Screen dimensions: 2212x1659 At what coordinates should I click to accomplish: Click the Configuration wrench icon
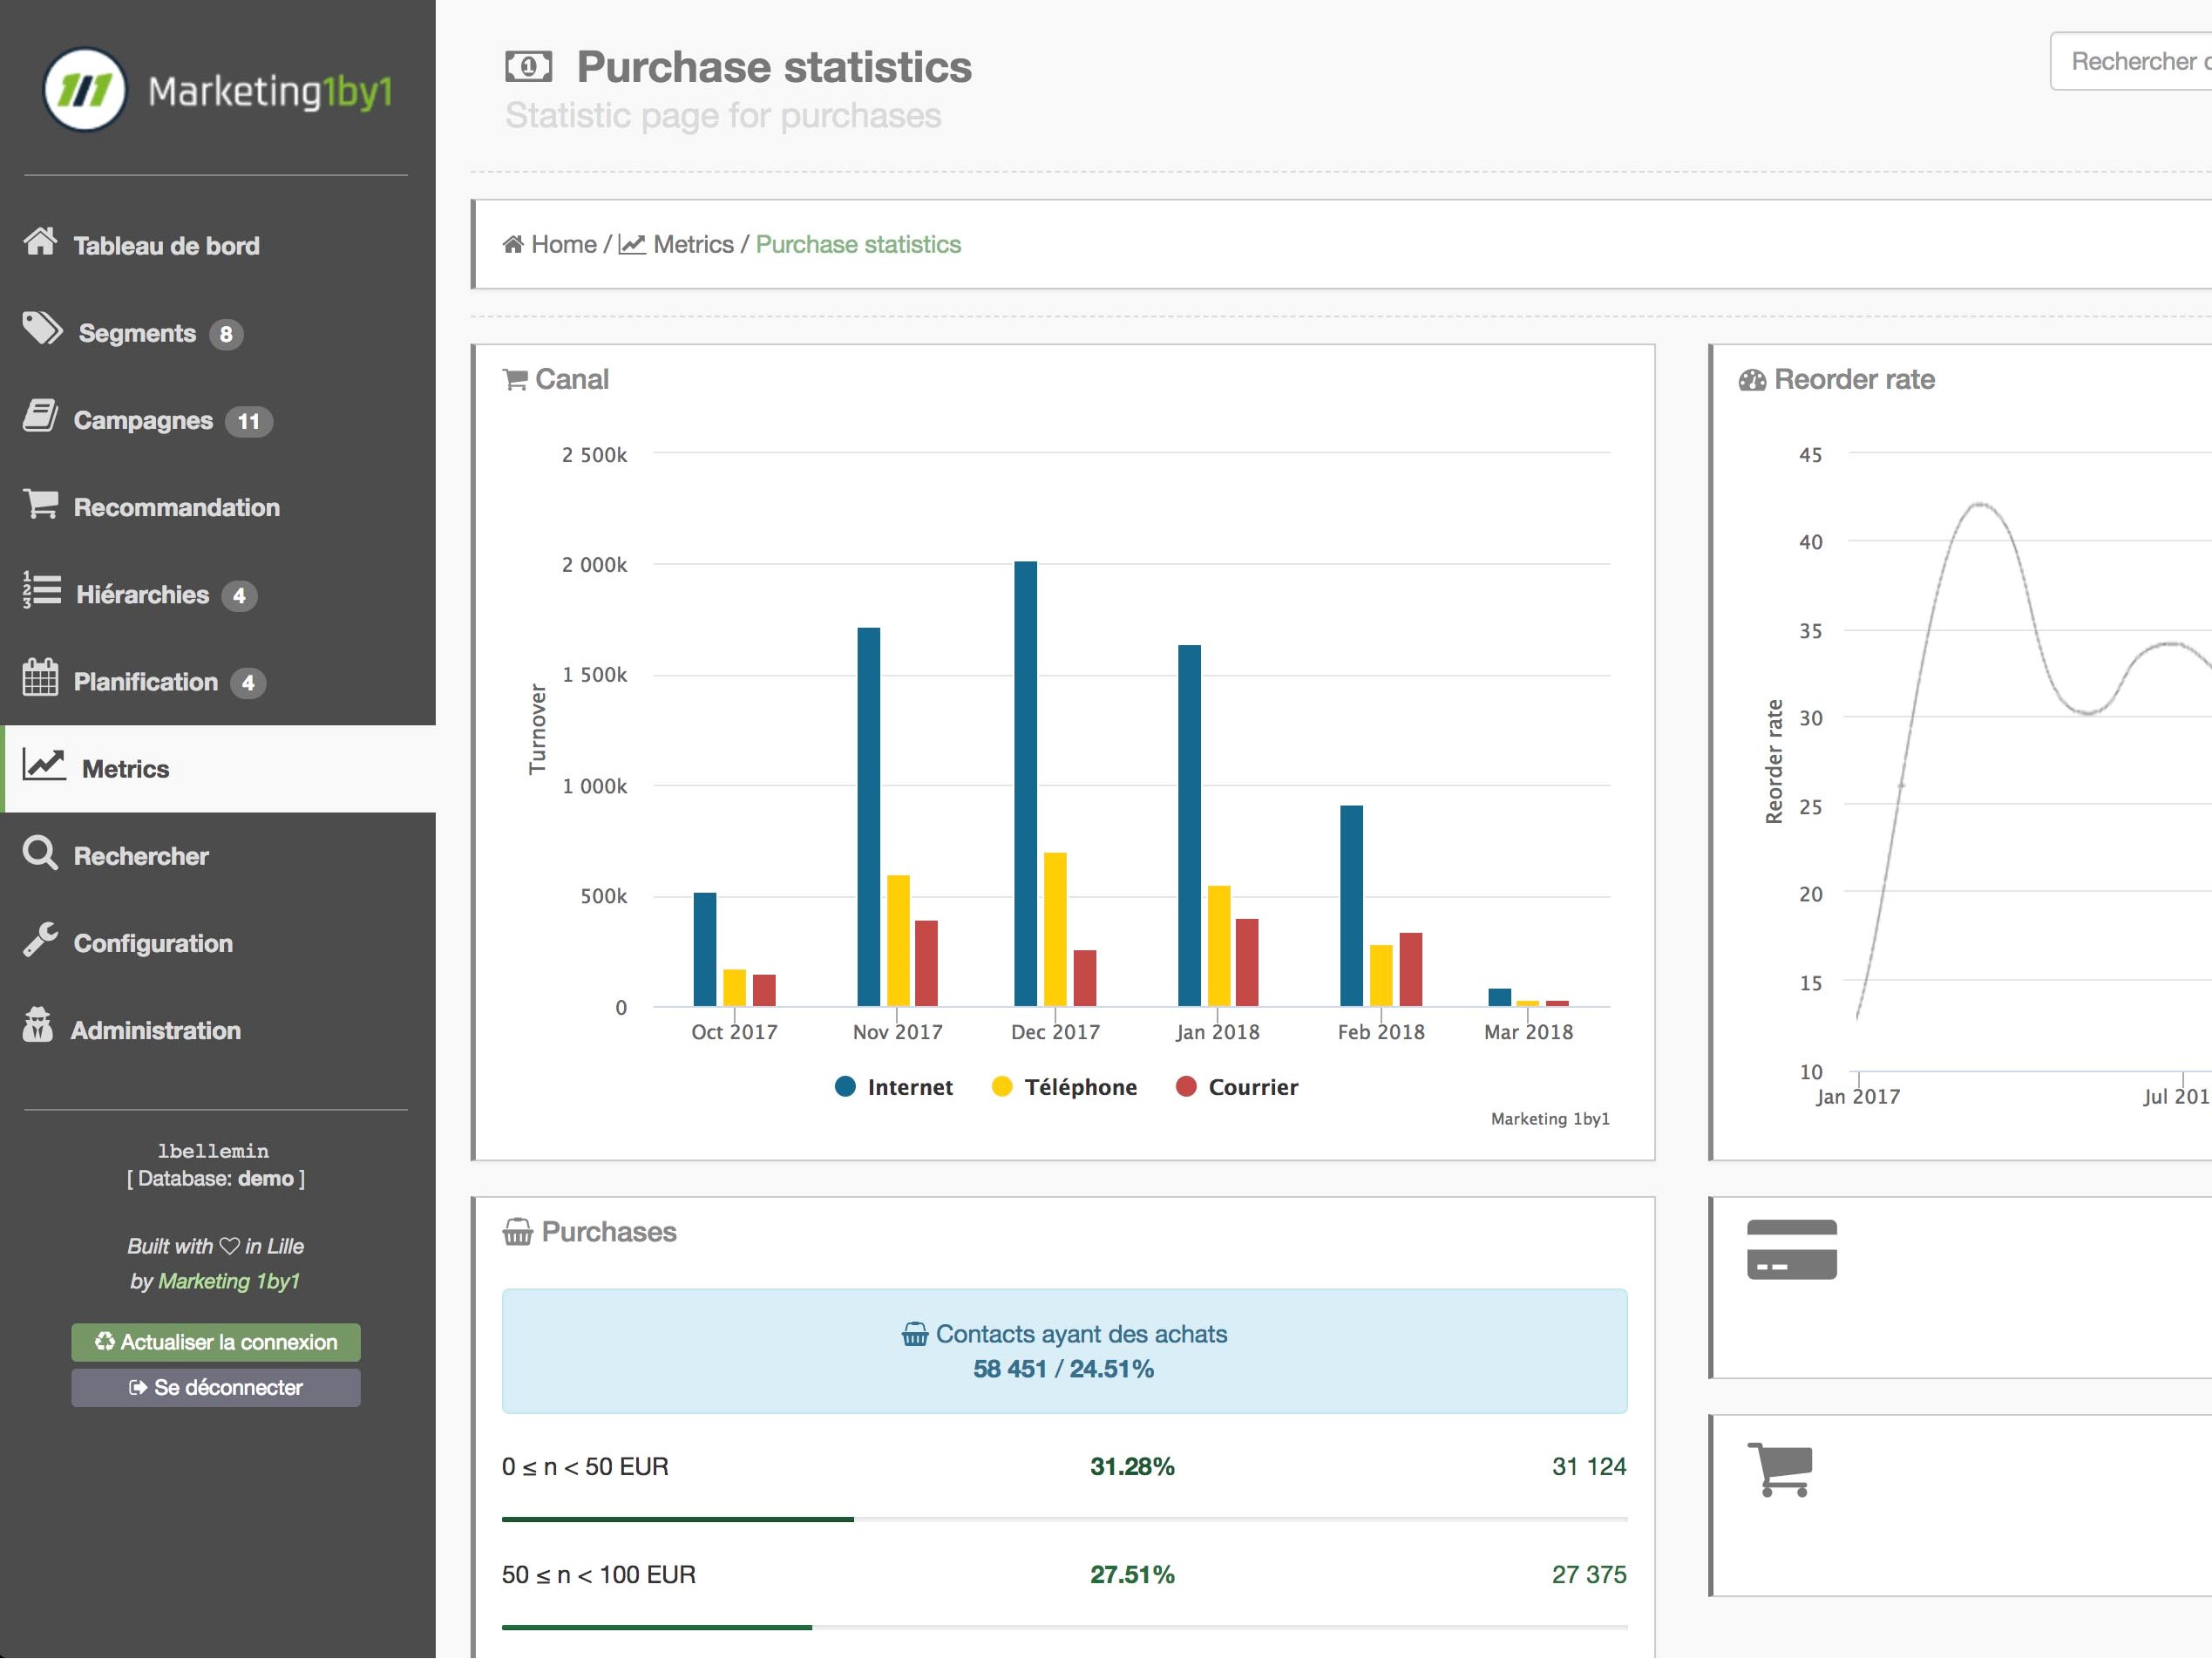[40, 941]
